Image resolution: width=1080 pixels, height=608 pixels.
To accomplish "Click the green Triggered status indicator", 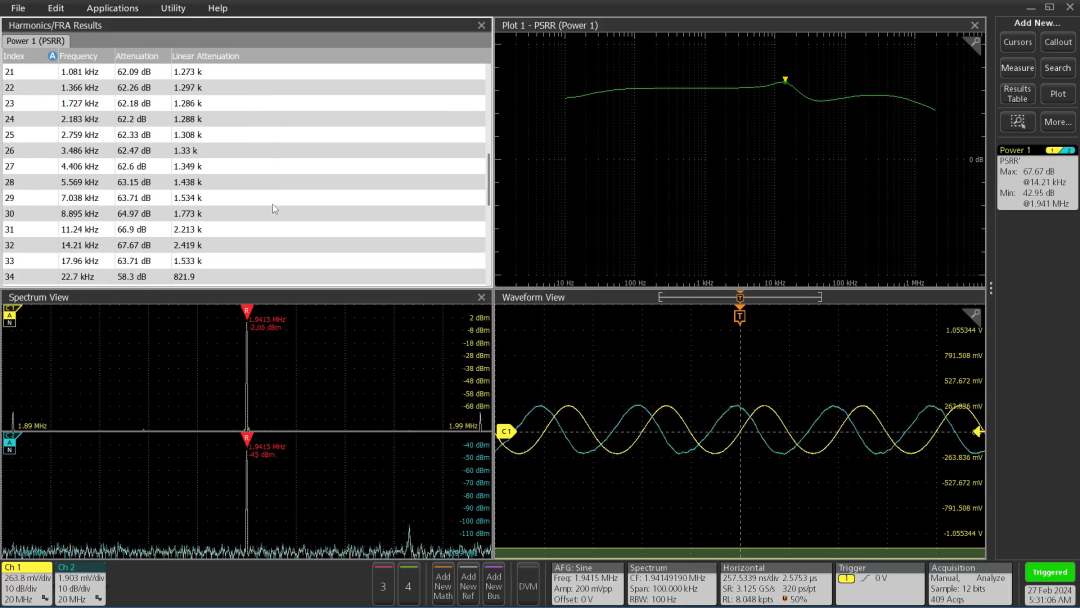I will click(x=1049, y=572).
